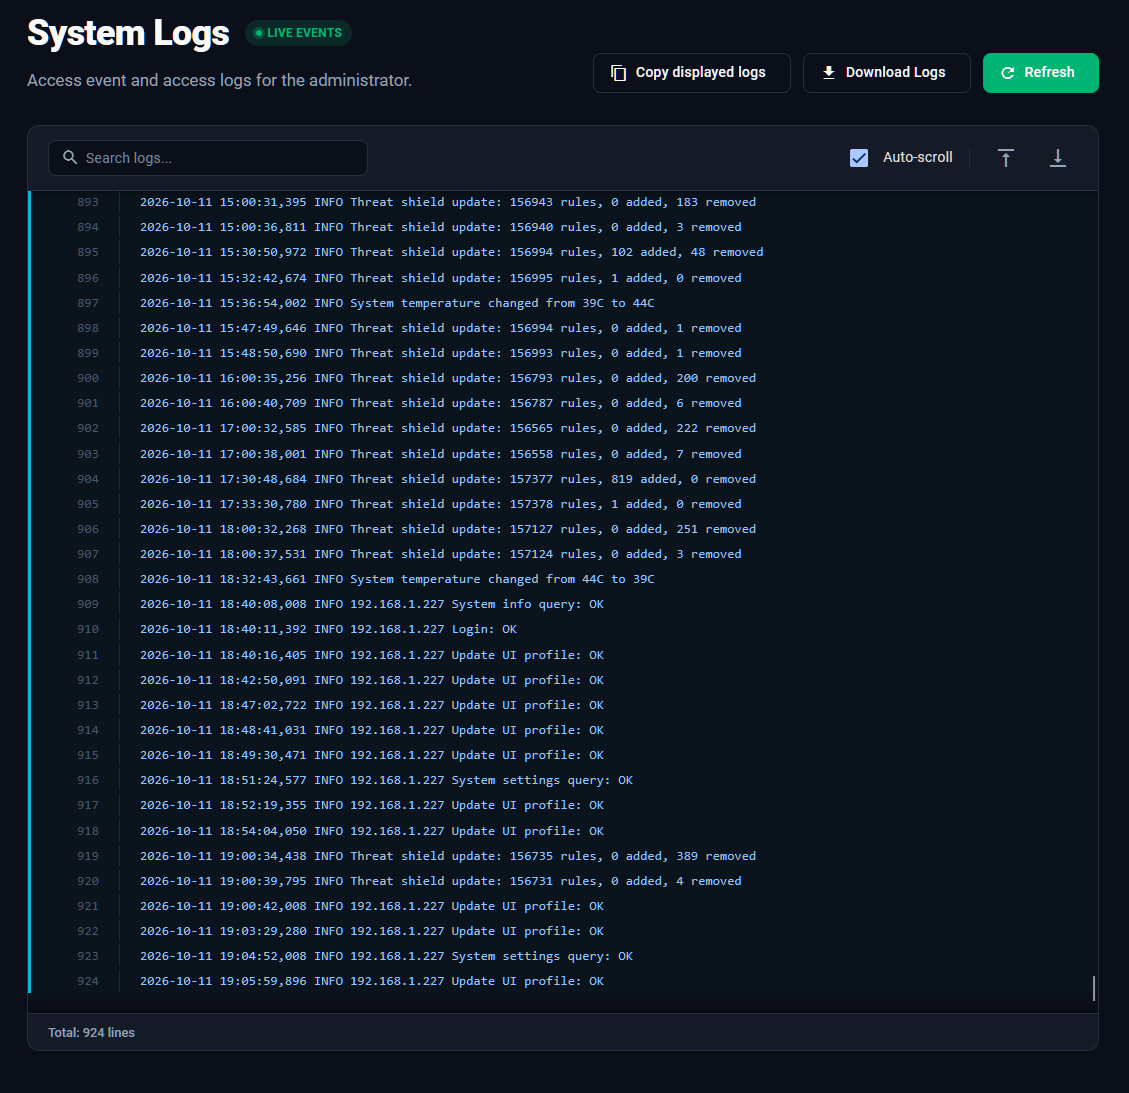Select log line 905 at 17:33:30

click(x=563, y=504)
